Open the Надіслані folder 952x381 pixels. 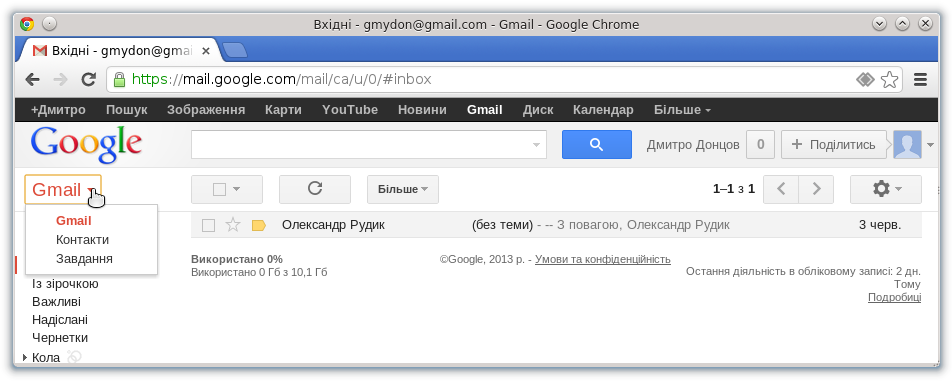(60, 319)
